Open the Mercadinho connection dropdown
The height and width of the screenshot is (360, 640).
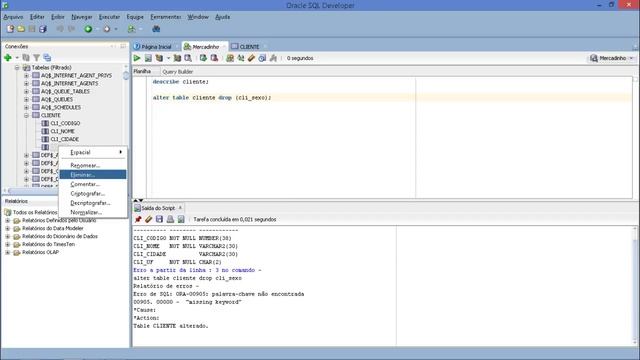612,58
